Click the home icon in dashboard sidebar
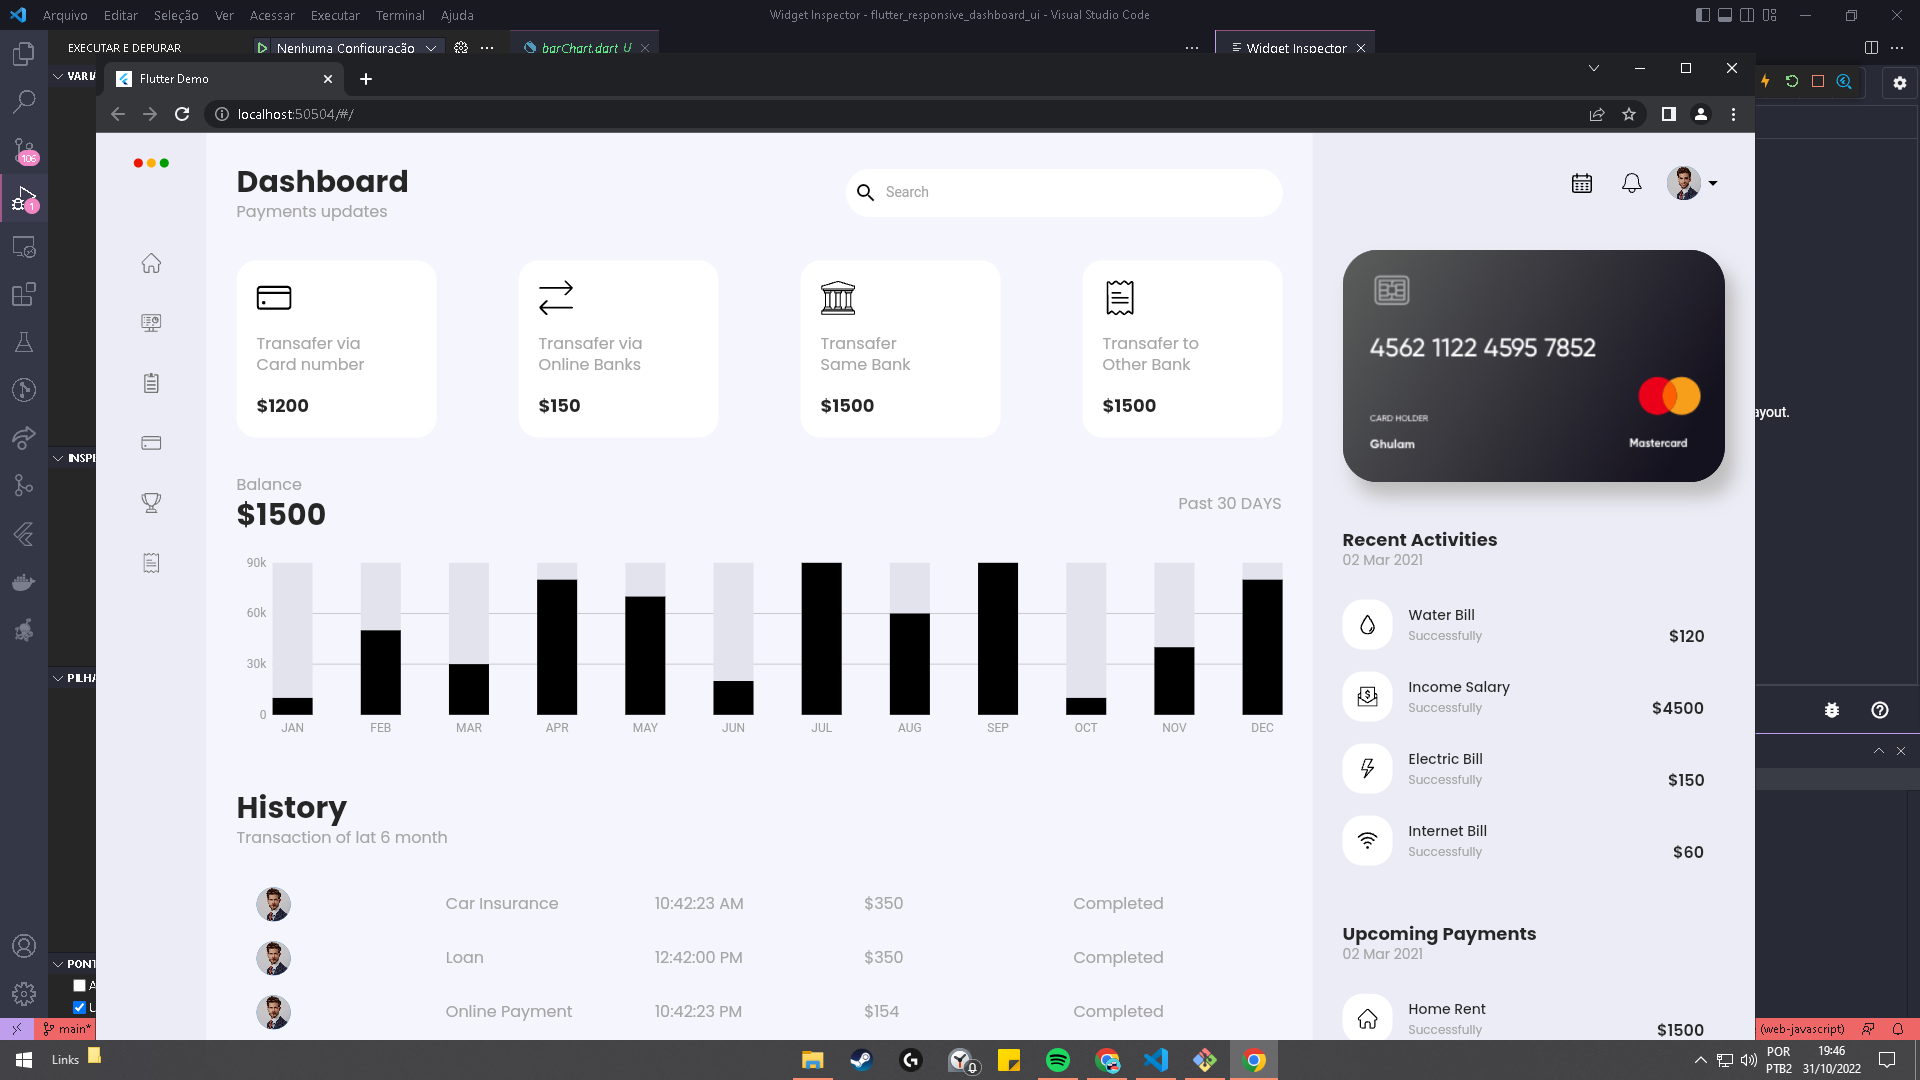The image size is (1920, 1080). click(x=151, y=264)
